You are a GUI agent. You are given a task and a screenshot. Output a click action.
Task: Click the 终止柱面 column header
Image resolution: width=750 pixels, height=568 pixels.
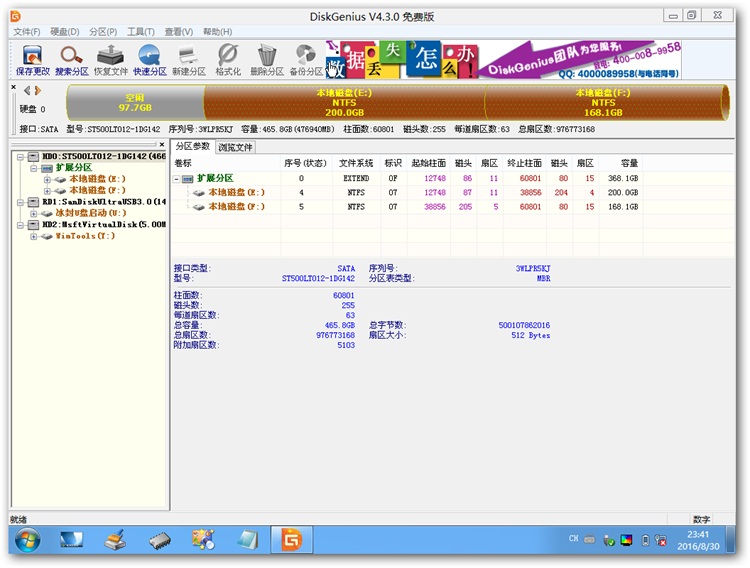[x=524, y=163]
